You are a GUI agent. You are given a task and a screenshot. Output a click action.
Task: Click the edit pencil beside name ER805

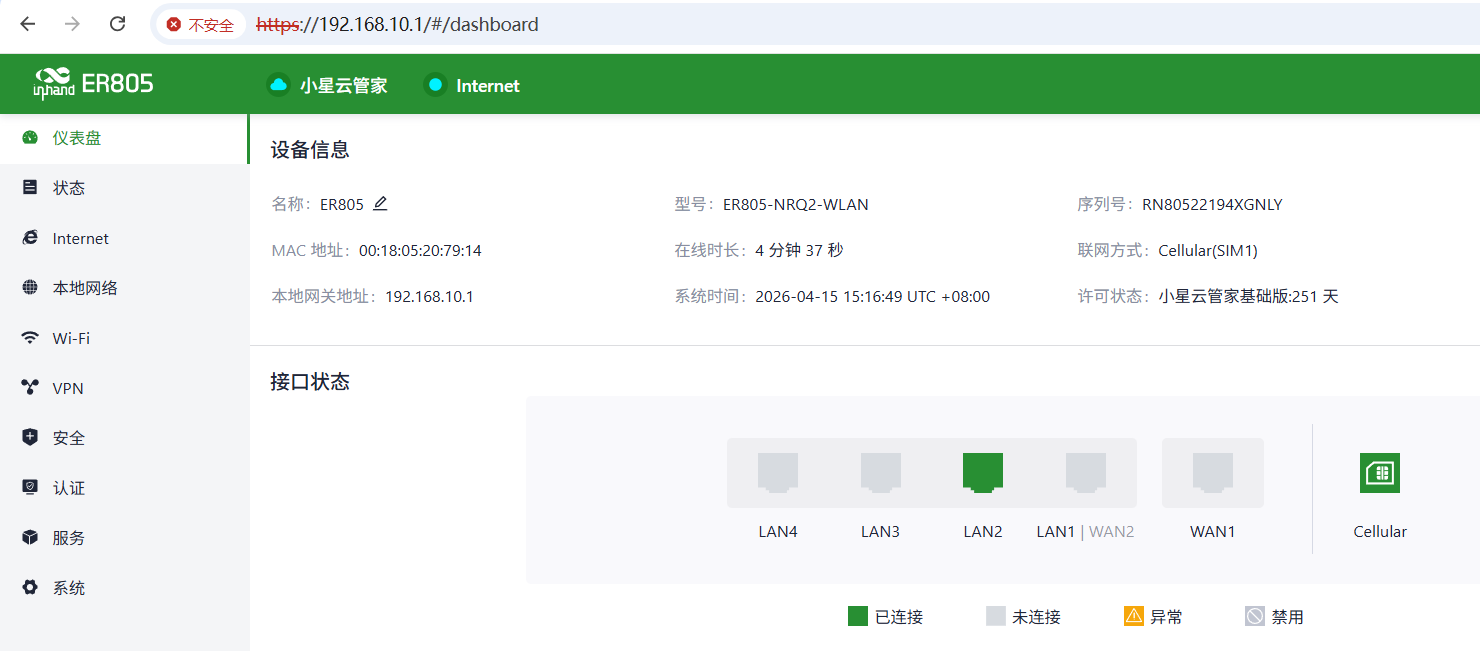pos(380,203)
